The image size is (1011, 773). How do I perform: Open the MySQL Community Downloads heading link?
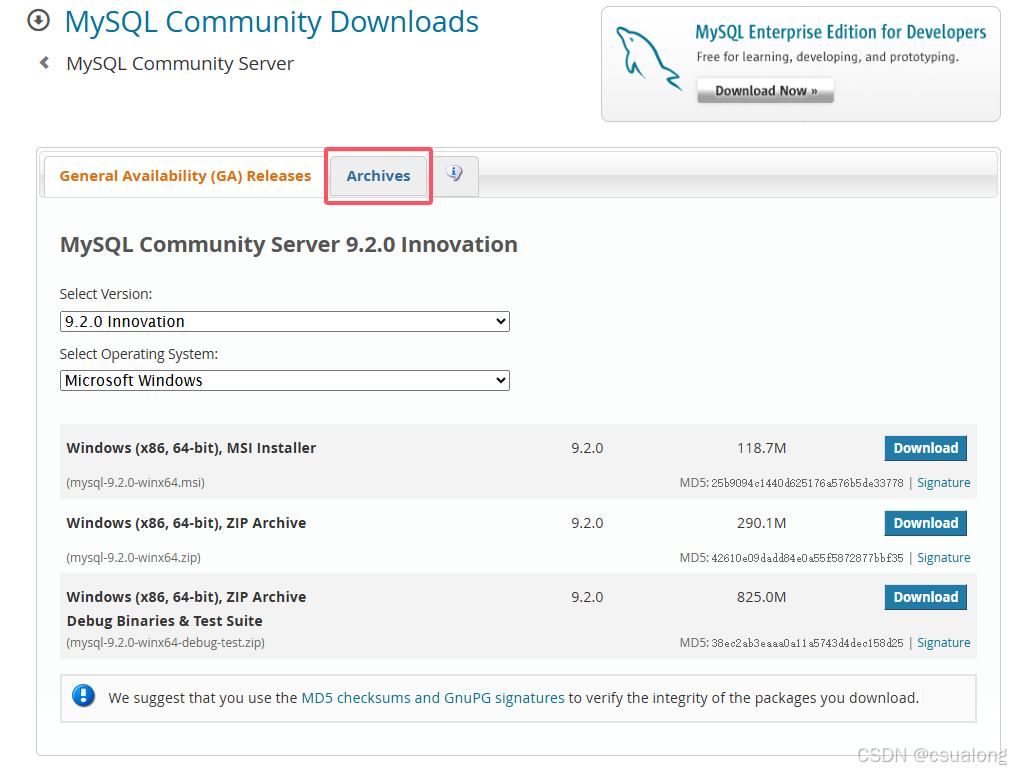tap(271, 22)
